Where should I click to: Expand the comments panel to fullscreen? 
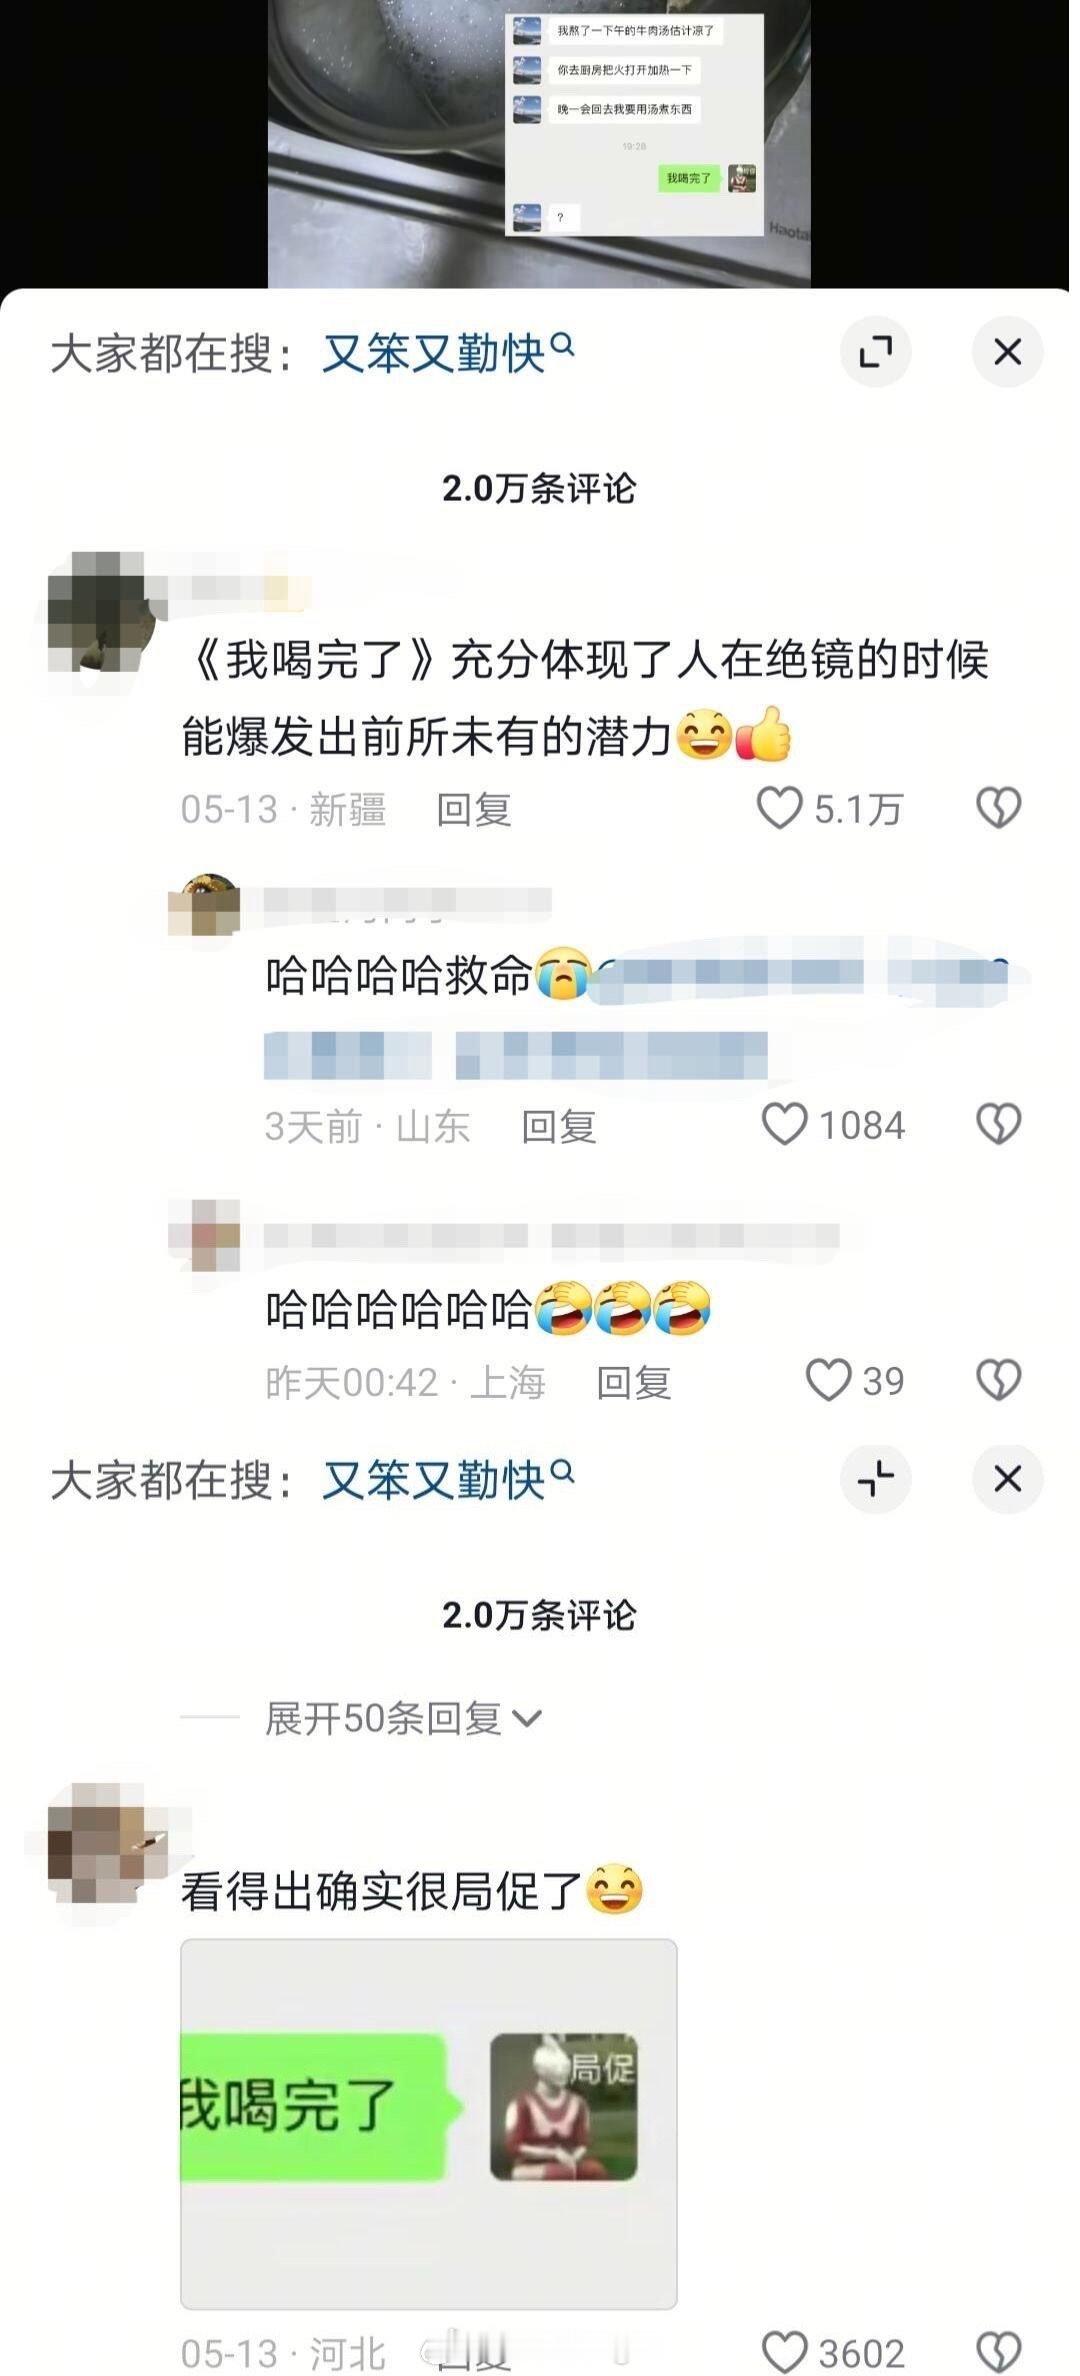pos(875,351)
